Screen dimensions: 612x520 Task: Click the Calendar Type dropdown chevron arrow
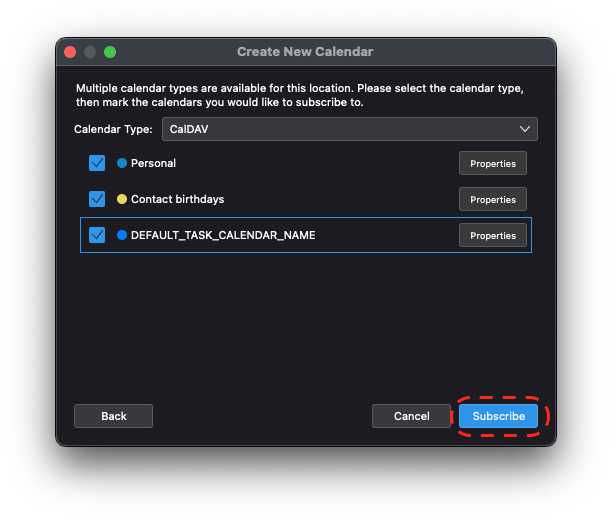click(x=525, y=129)
